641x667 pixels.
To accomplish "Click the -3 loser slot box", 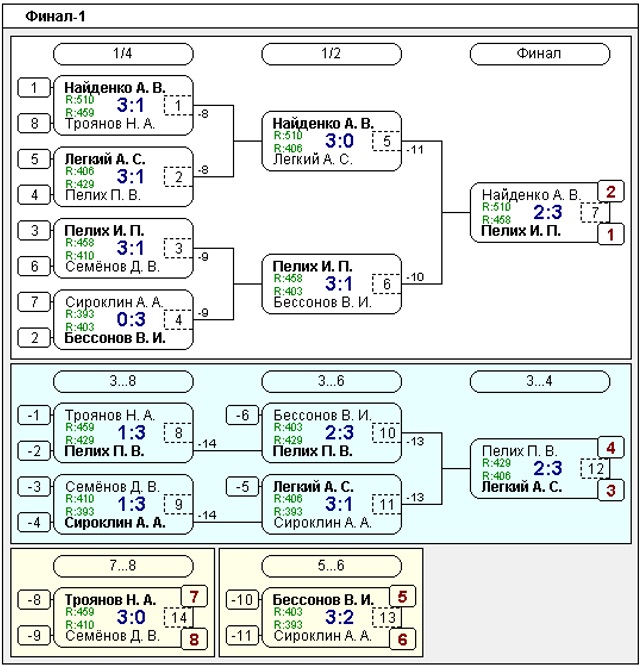I will click(x=34, y=486).
